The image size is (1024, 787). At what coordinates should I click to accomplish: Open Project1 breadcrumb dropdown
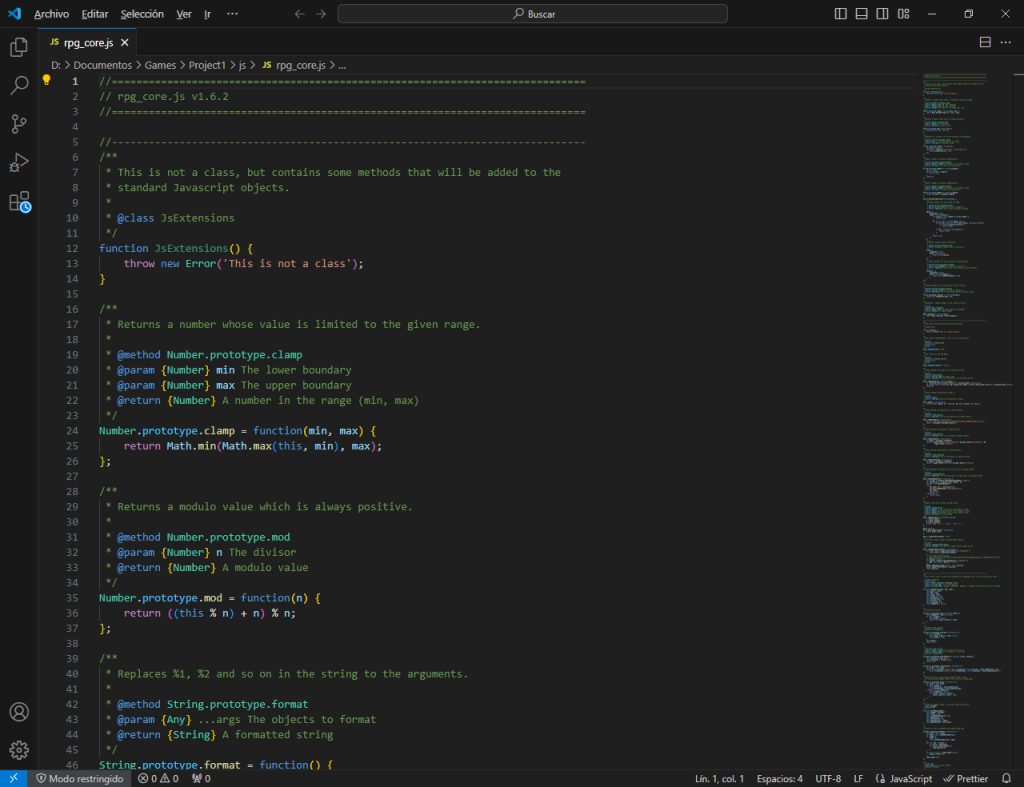click(207, 65)
